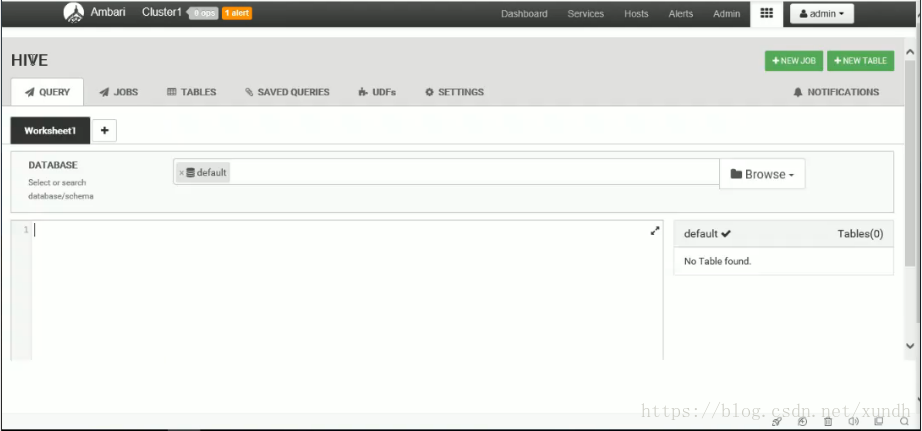This screenshot has height=431, width=922.
Task: Click the magnifier icon in status bar
Action: click(x=904, y=421)
